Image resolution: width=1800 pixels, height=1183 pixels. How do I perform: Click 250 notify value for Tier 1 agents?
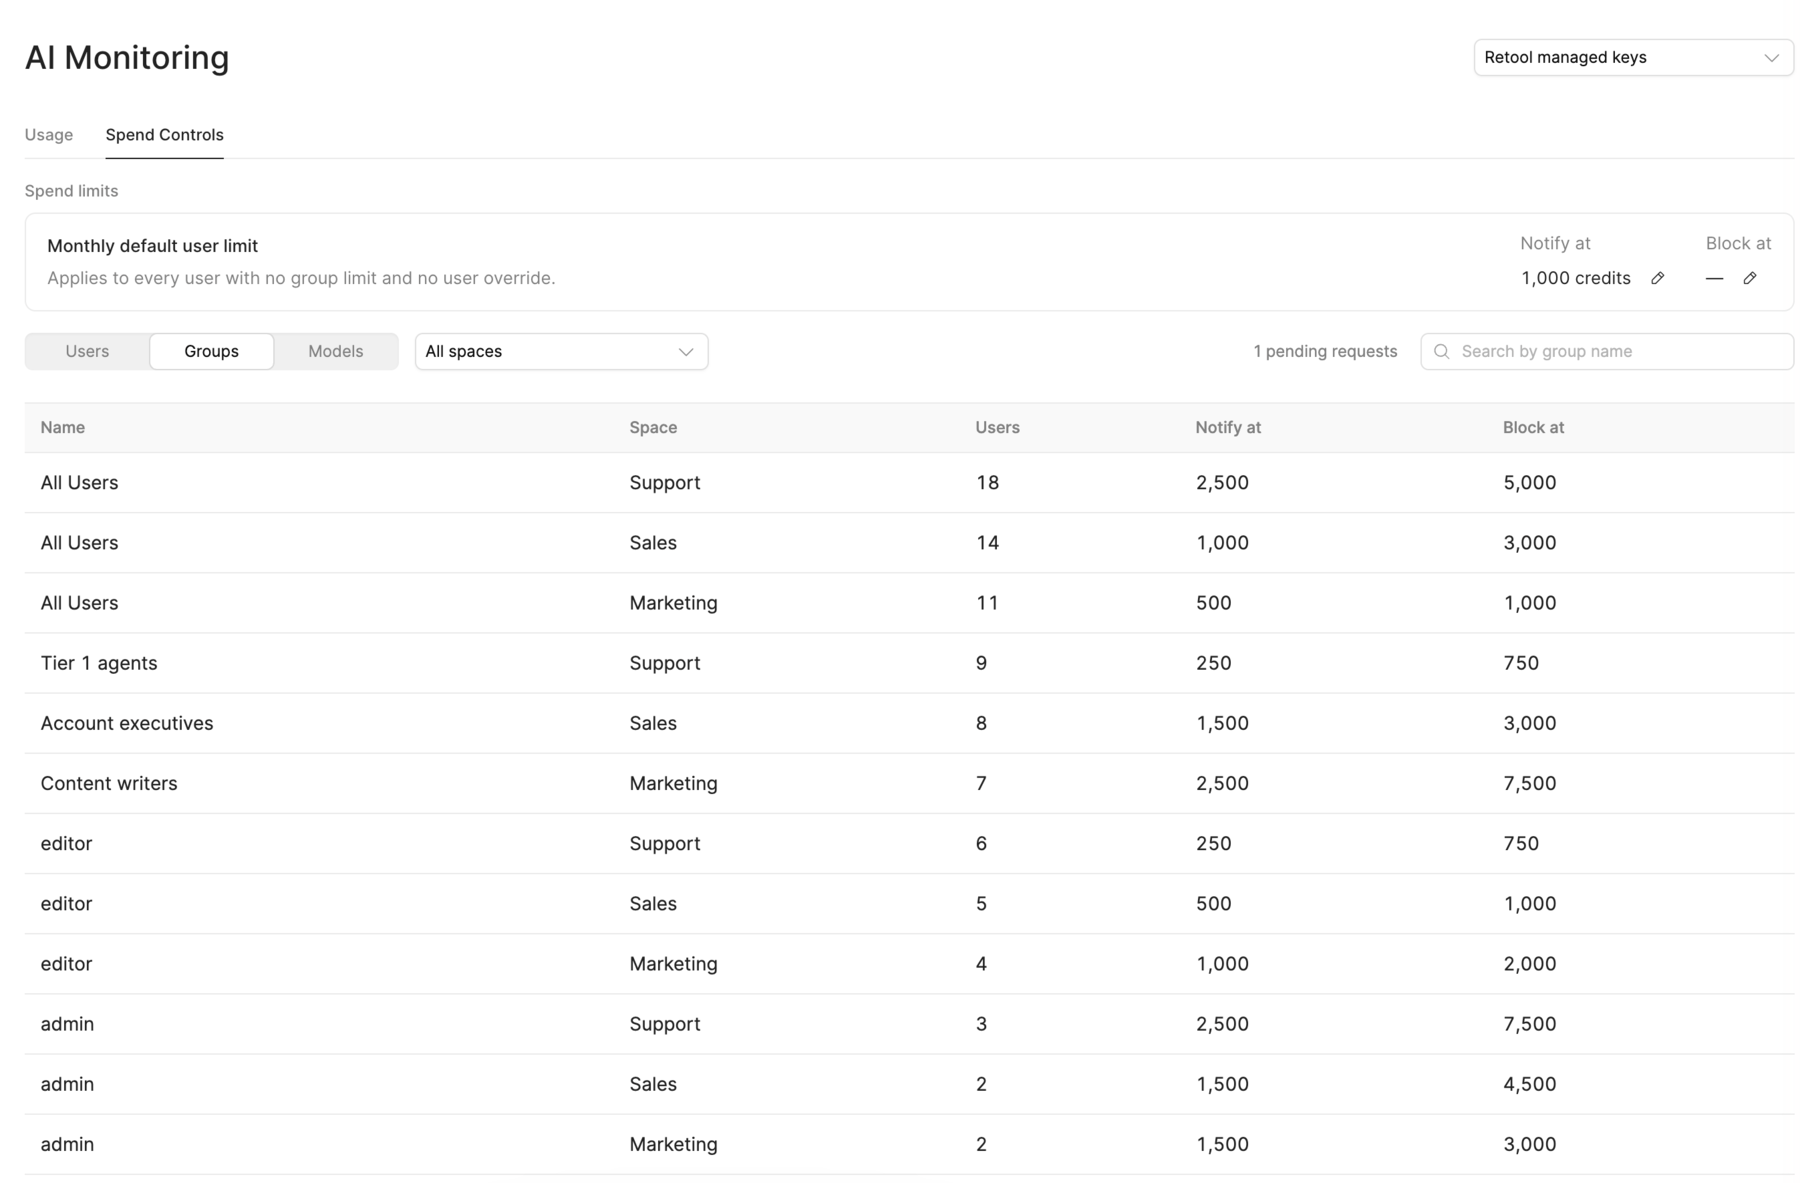[1213, 663]
